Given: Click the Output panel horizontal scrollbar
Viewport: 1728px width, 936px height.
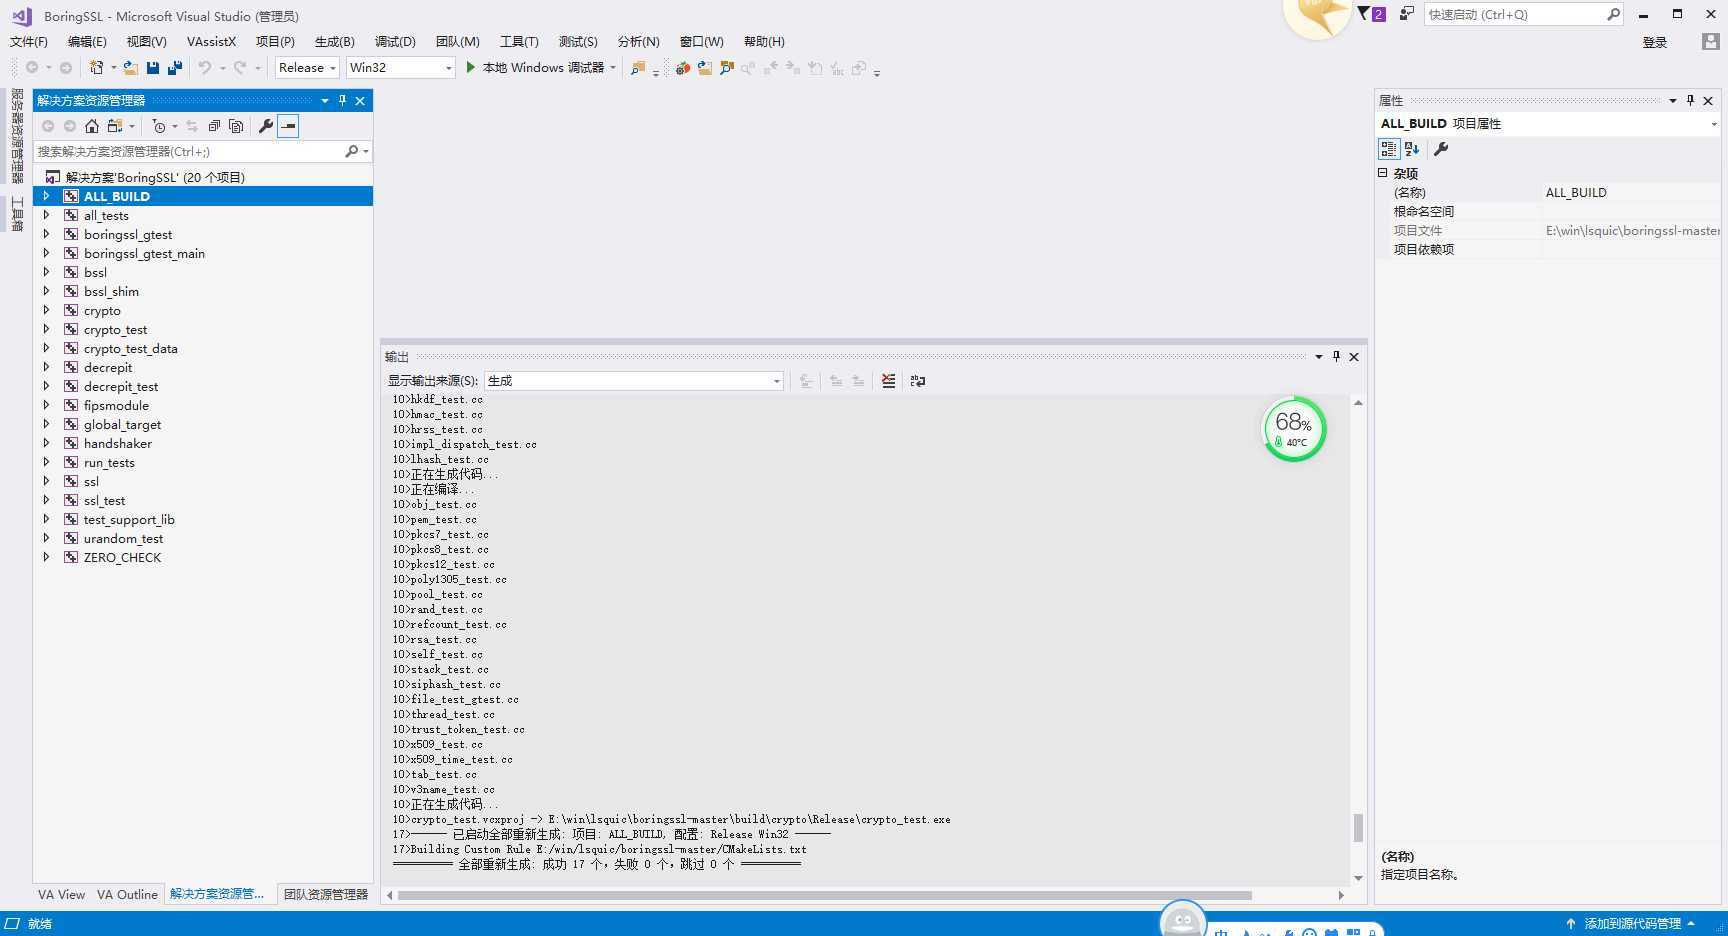Looking at the screenshot, I should tap(824, 895).
